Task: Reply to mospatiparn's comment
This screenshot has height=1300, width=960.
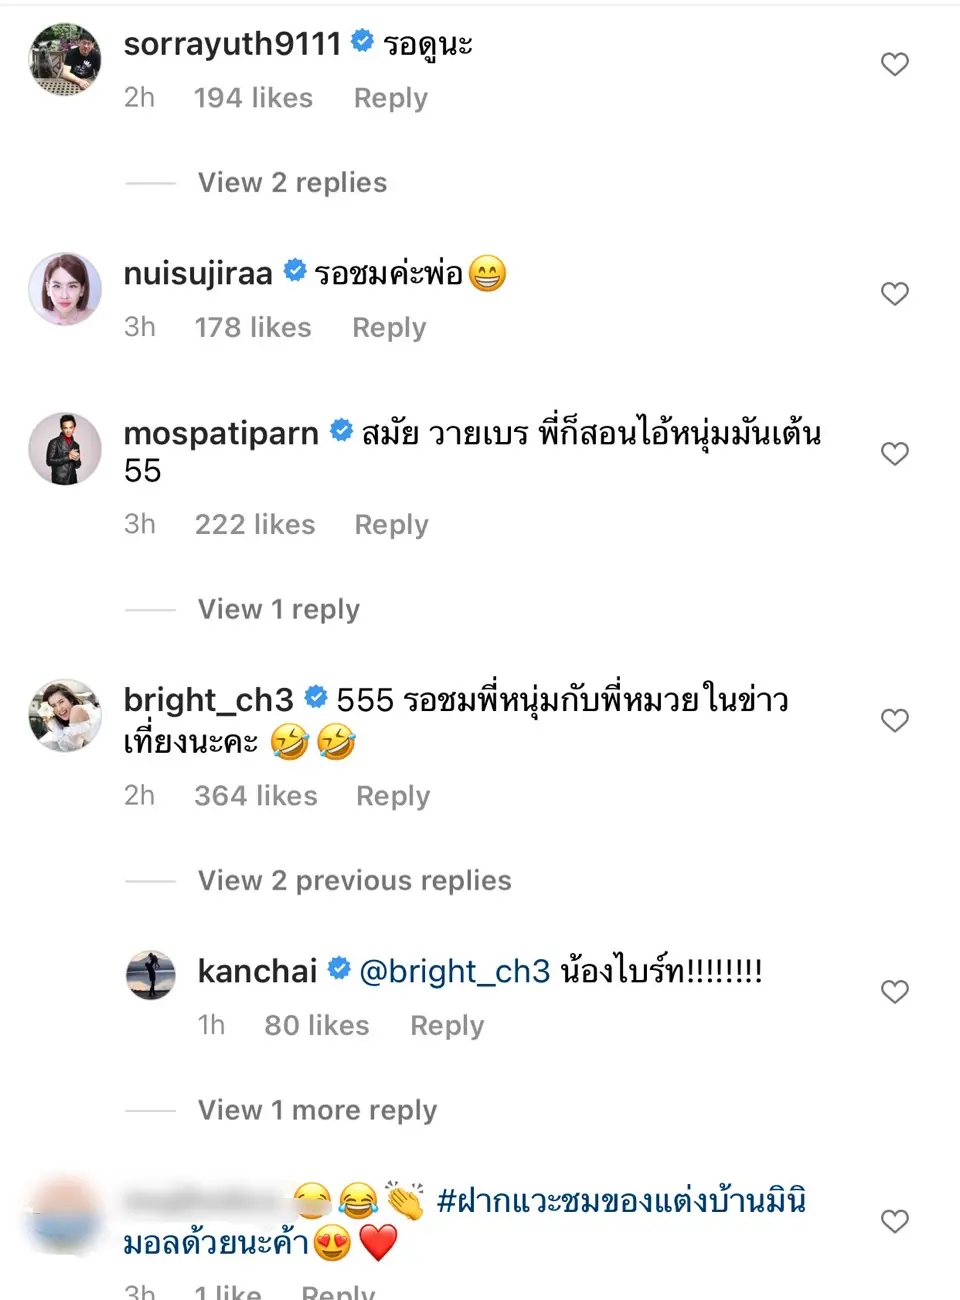Action: 391,525
